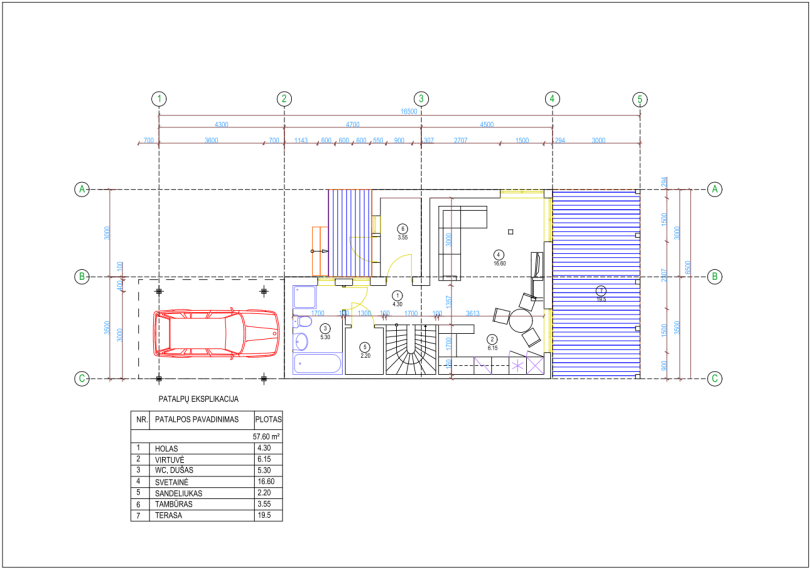Select the TERASA row in the table
Image resolution: width=810 pixels, height=570 pixels.
207,515
